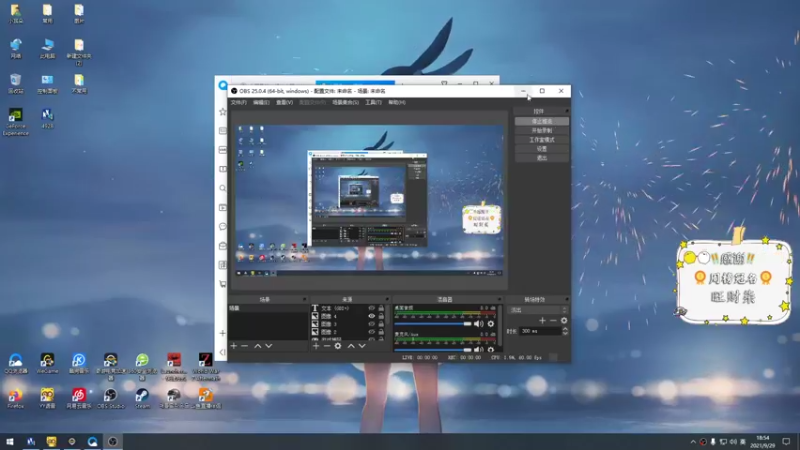Screen dimensions: 800x450
Task: Select the Steam desktop shortcut
Action: 142,398
